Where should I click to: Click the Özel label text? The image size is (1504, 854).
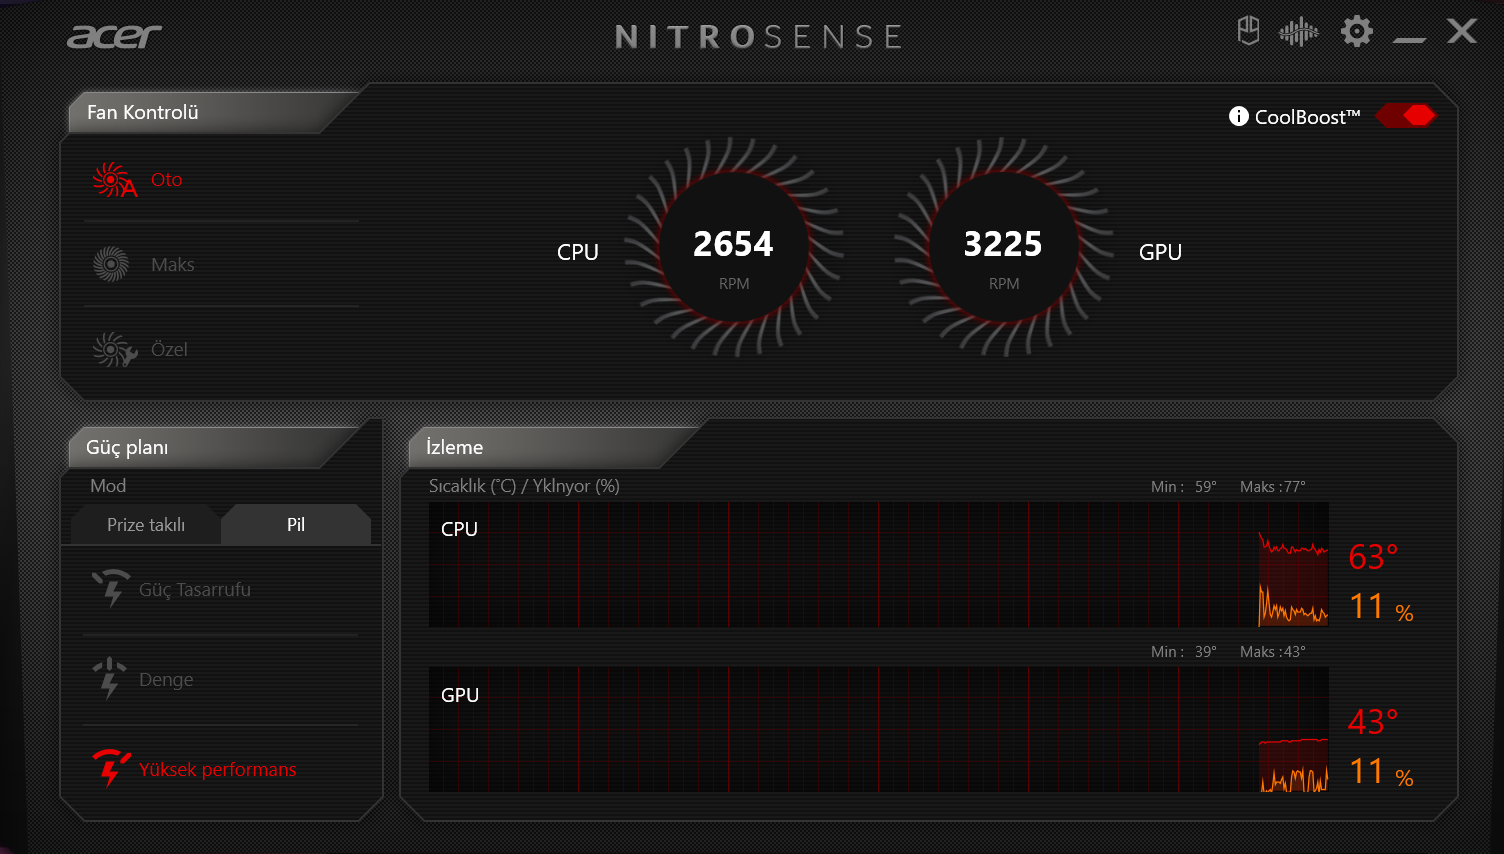[169, 349]
